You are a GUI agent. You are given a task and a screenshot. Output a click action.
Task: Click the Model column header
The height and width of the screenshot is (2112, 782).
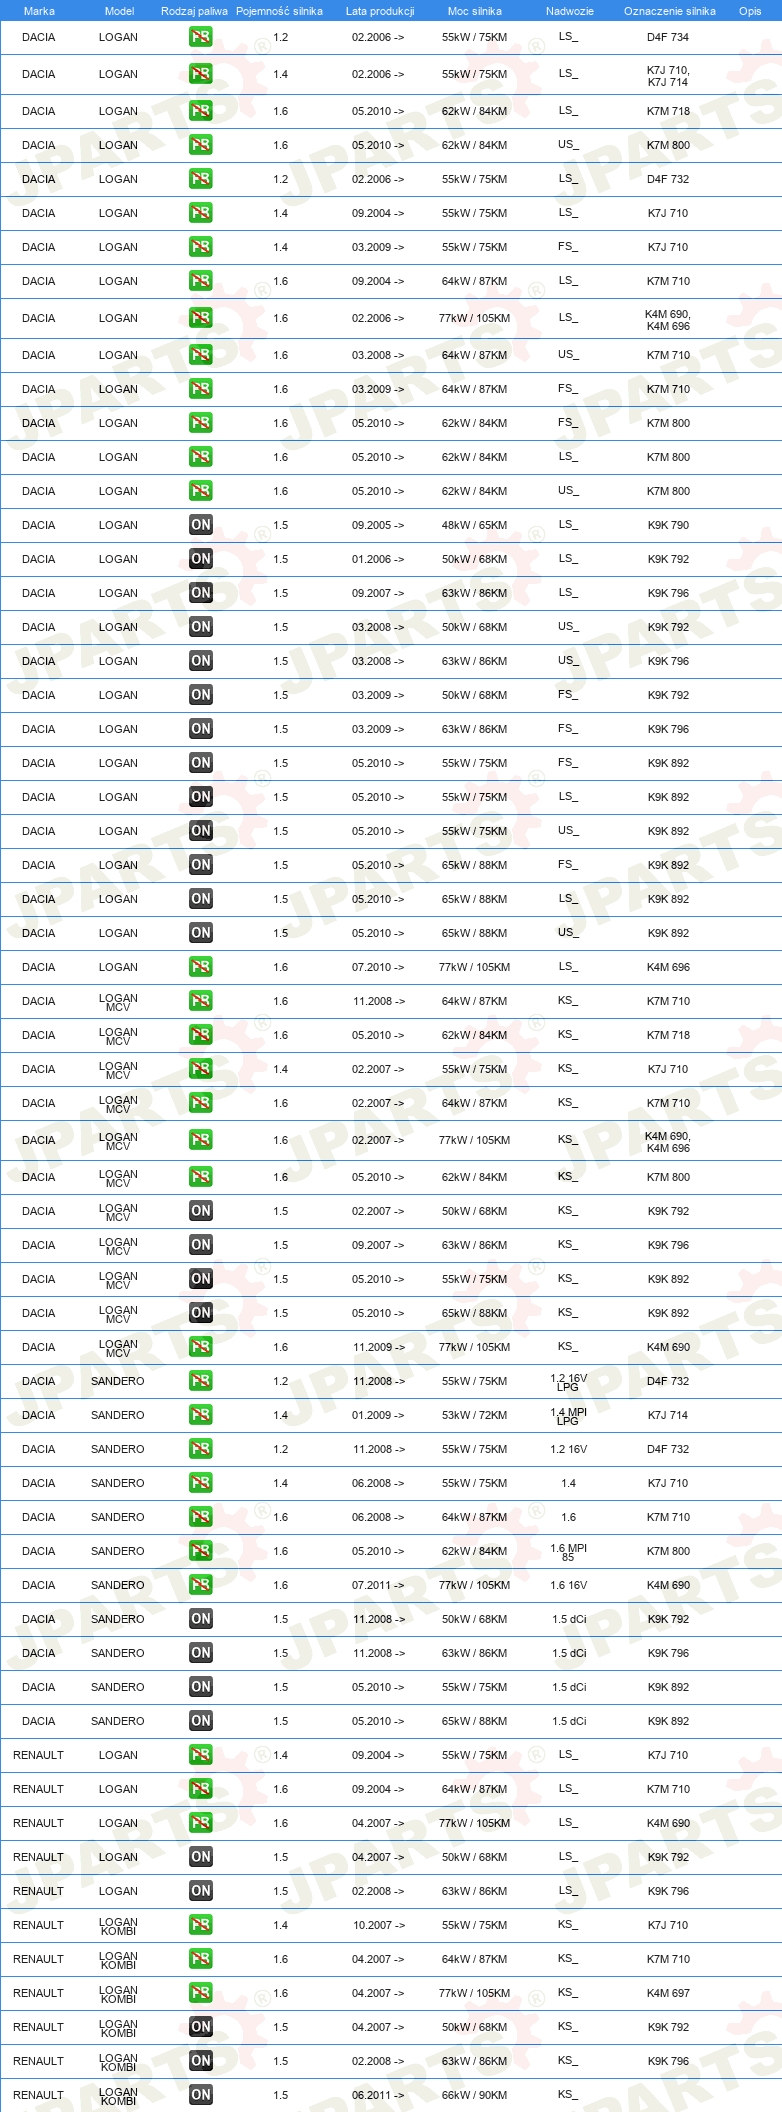tap(119, 11)
